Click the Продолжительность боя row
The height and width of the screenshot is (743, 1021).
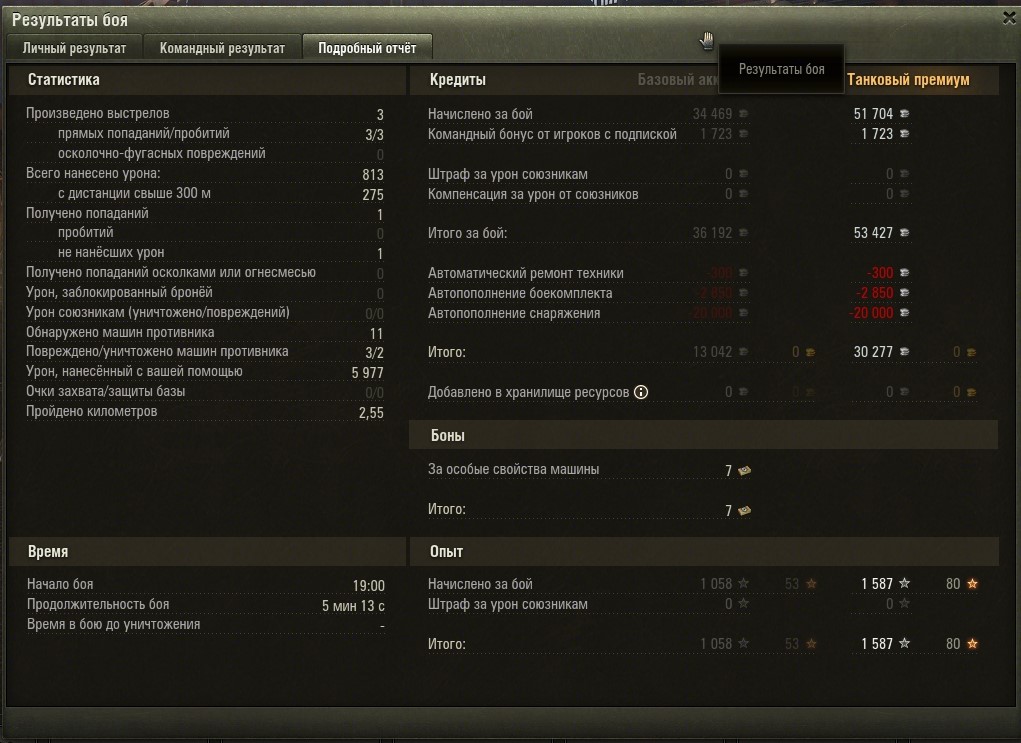pos(206,605)
